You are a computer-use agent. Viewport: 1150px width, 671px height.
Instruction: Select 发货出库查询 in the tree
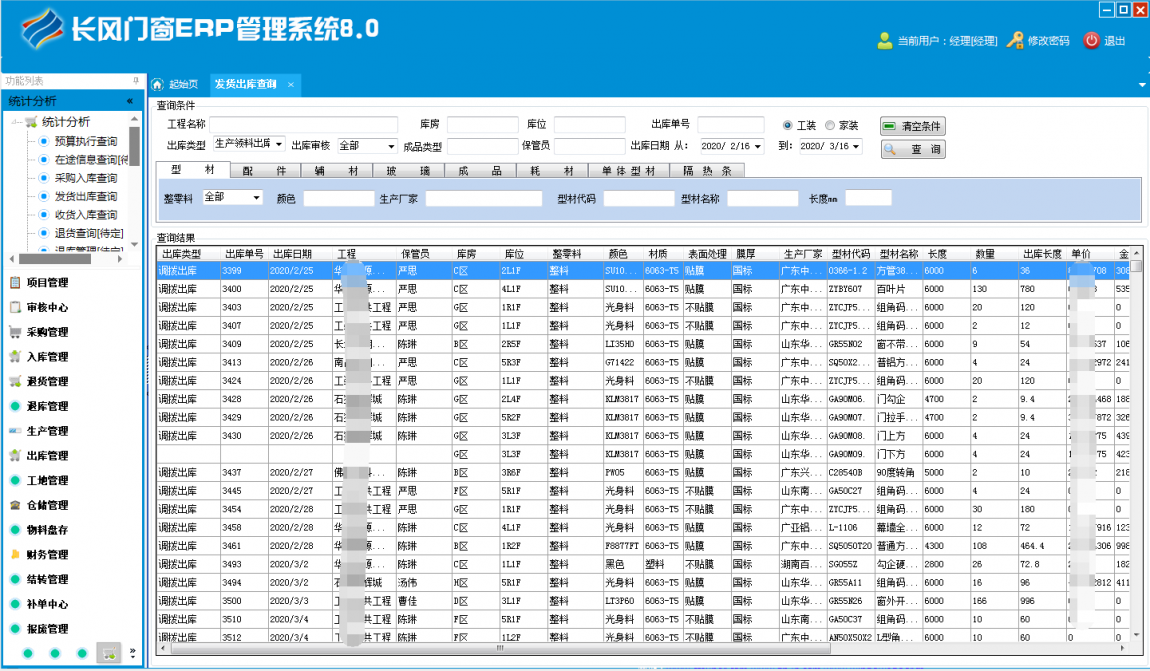[x=85, y=196]
